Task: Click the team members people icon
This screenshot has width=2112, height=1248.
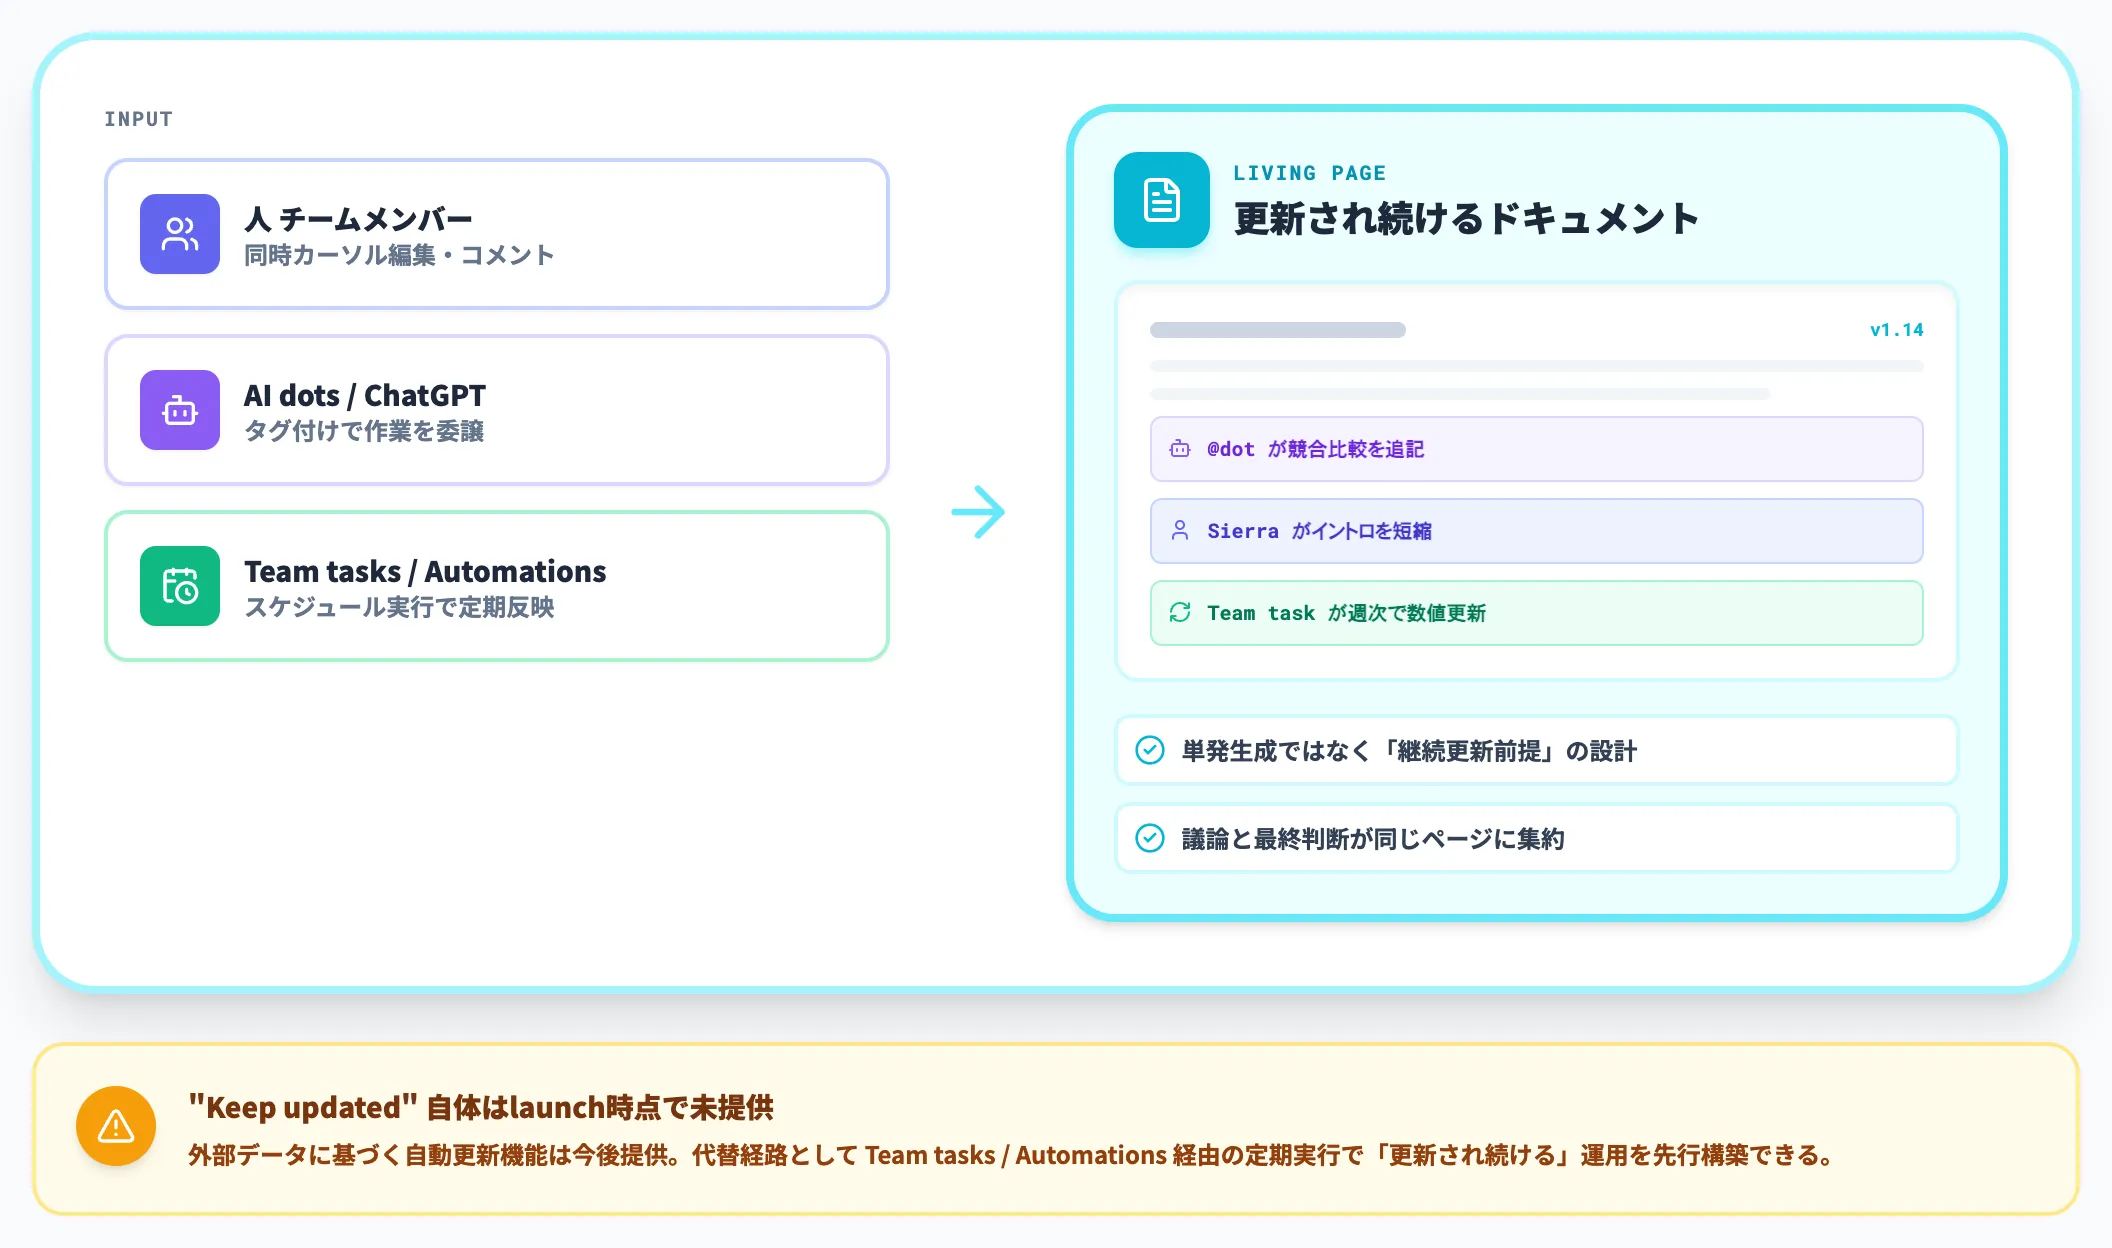Action: click(x=180, y=234)
